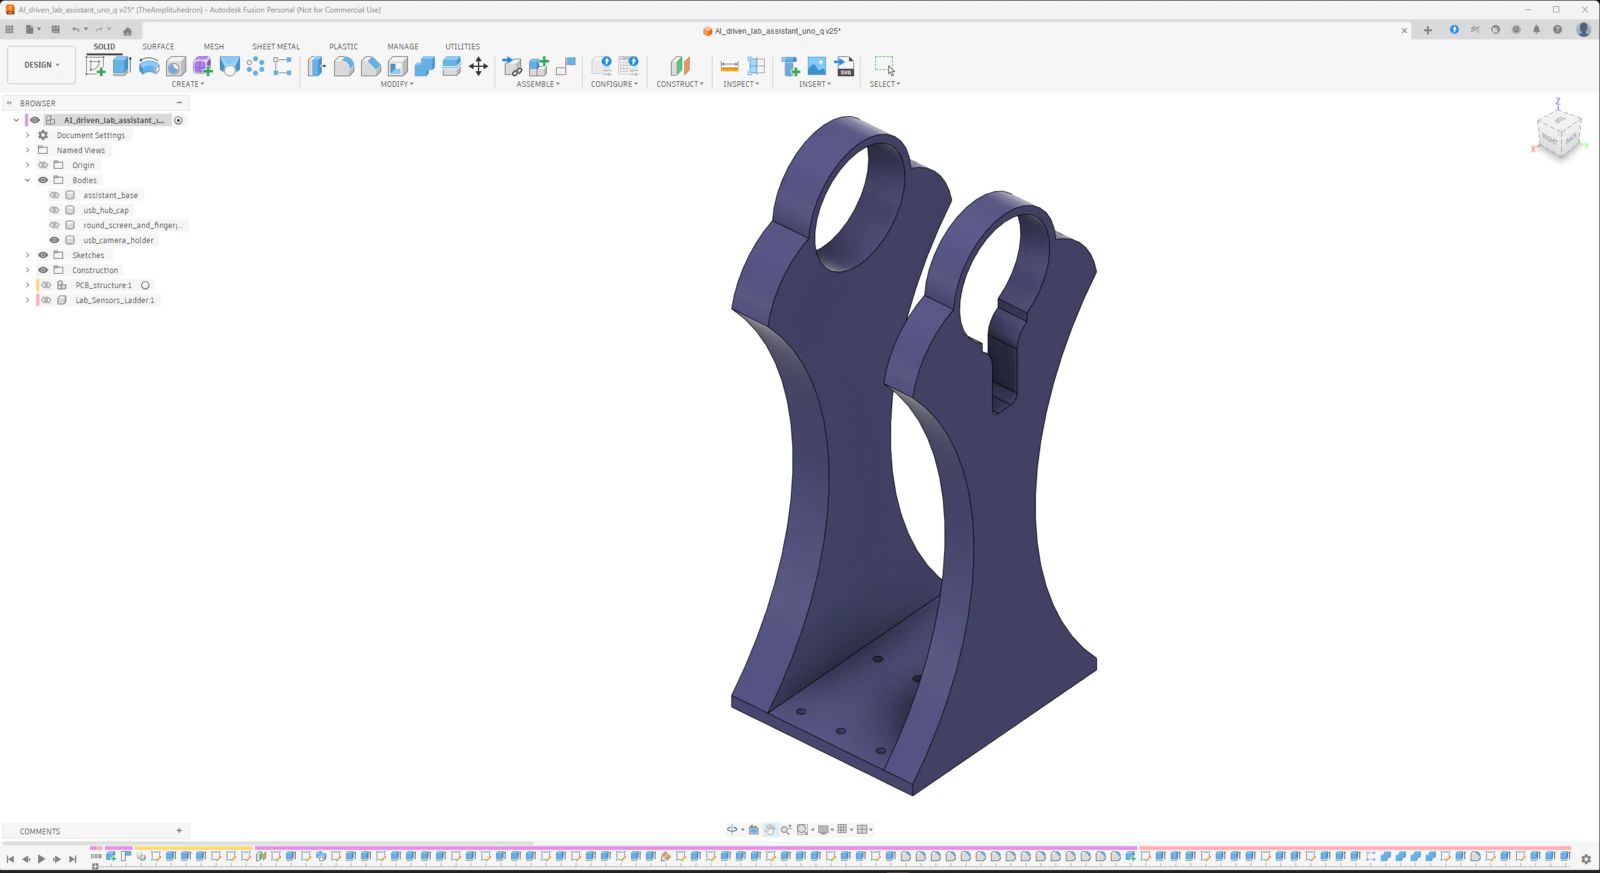Image resolution: width=1600 pixels, height=873 pixels.
Task: Click the timeline Play button
Action: click(x=41, y=859)
